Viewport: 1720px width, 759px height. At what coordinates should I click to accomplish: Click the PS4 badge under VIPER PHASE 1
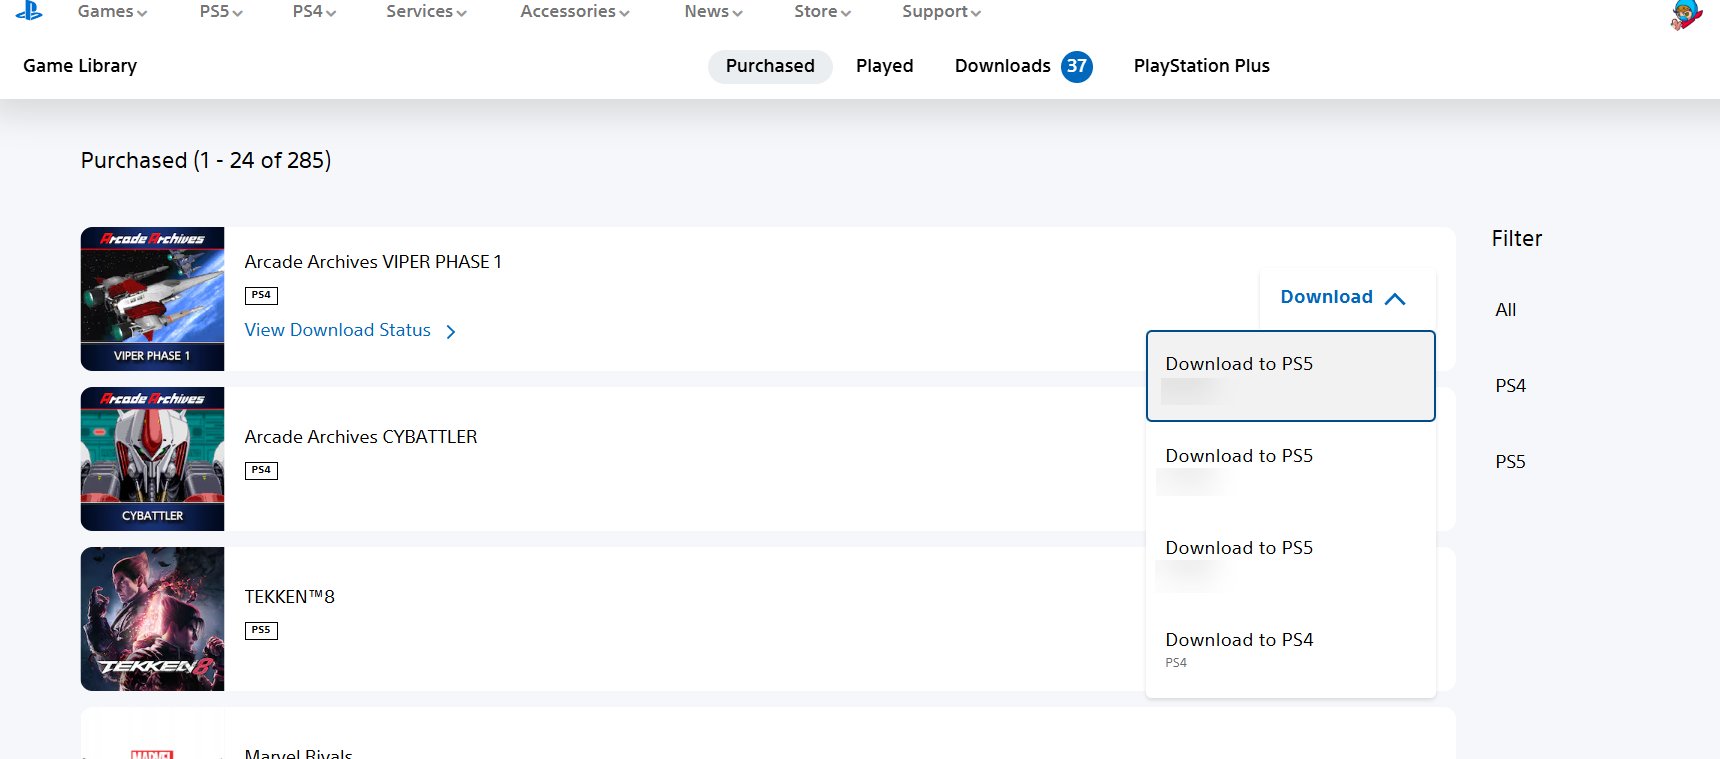pyautogui.click(x=261, y=295)
